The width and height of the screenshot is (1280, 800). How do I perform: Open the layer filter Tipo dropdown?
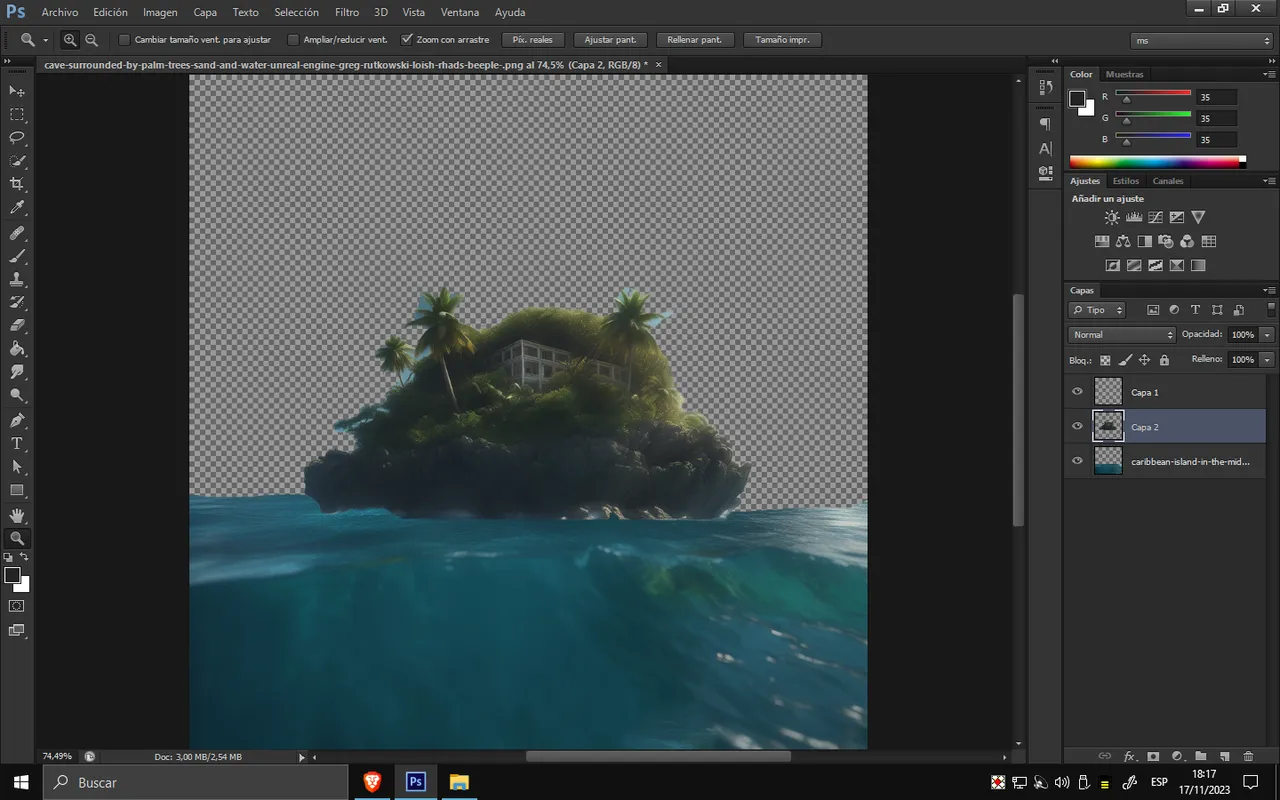tap(1097, 310)
